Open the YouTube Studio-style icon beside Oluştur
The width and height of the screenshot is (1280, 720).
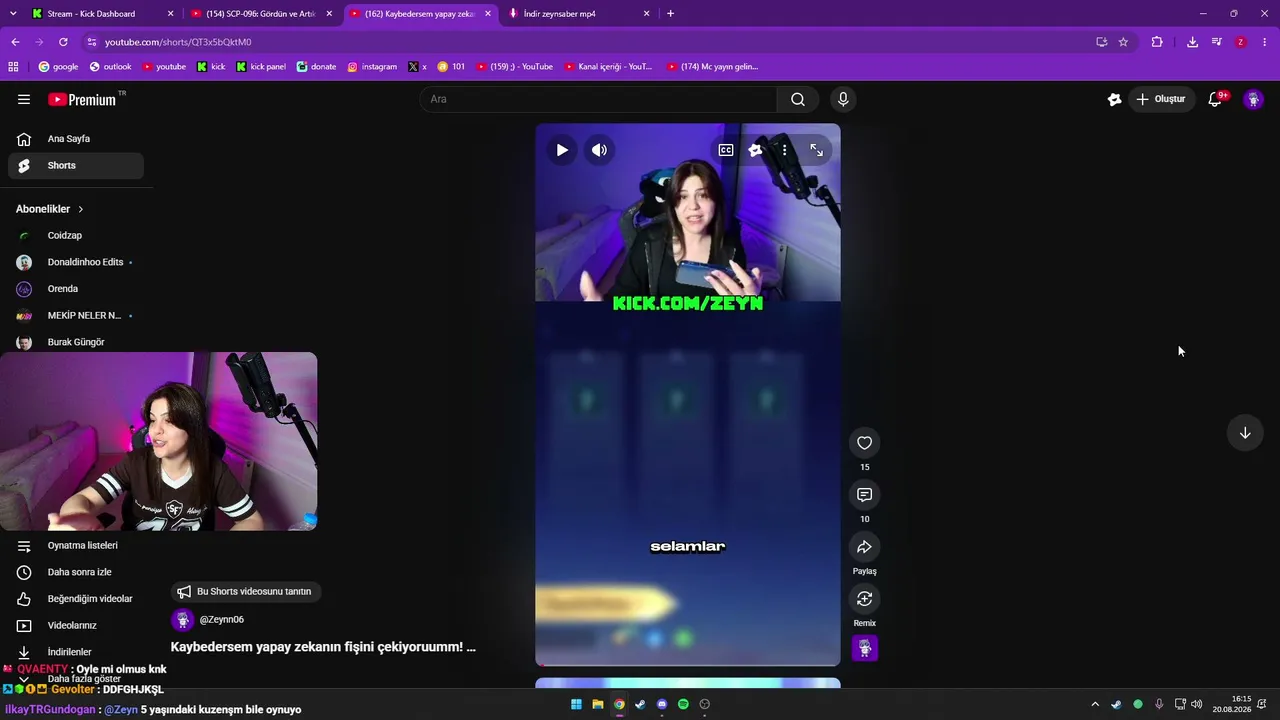tap(1114, 99)
